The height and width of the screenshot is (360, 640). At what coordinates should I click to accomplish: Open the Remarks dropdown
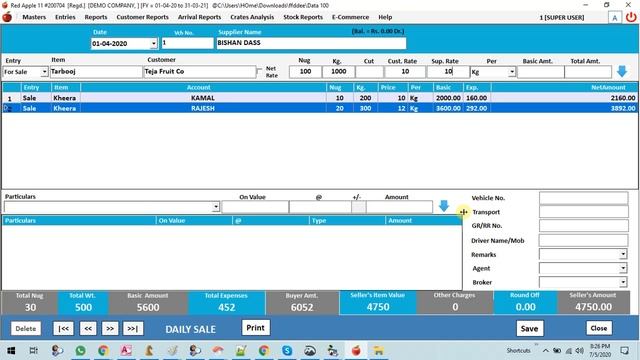pyautogui.click(x=623, y=254)
